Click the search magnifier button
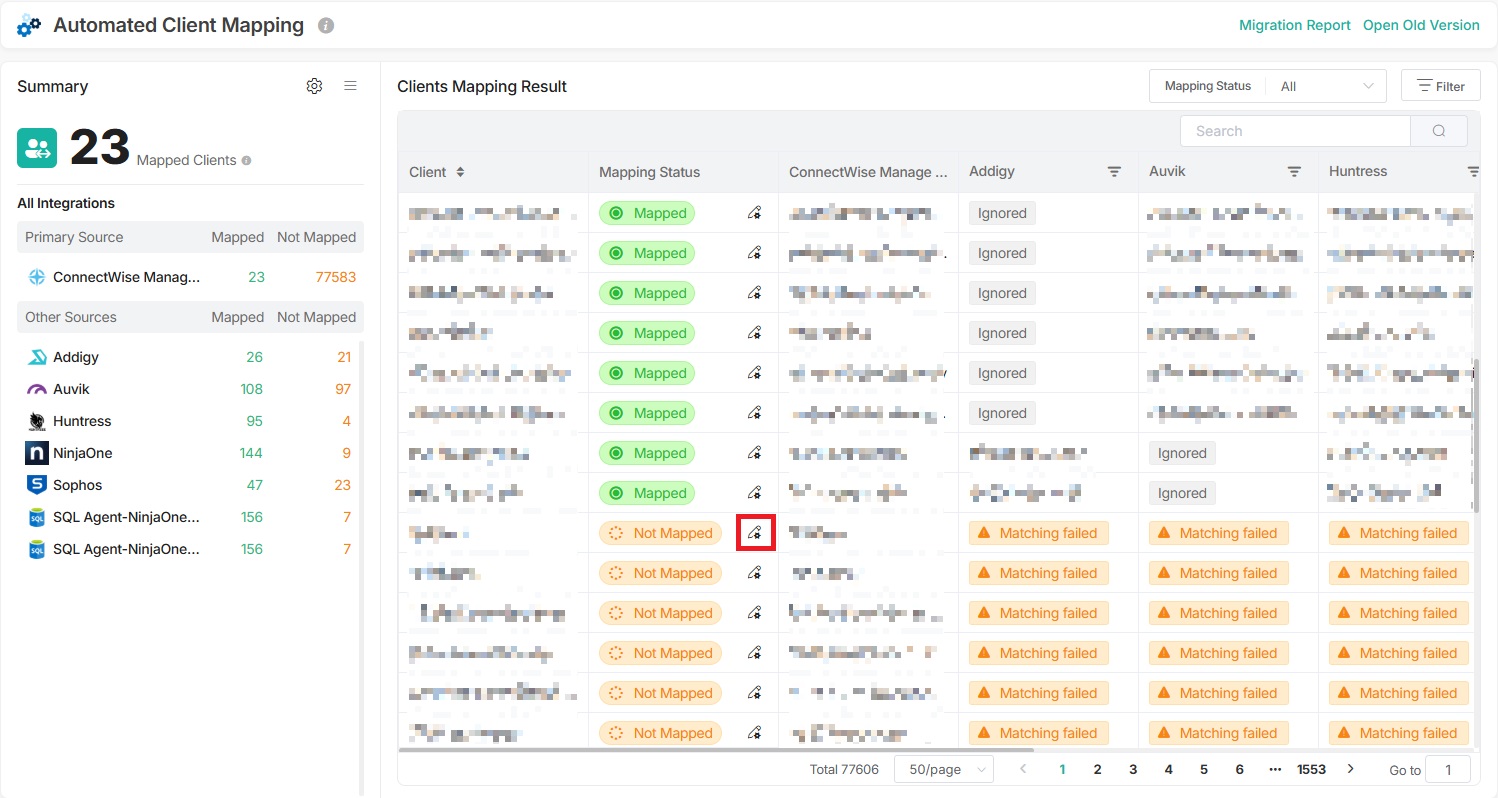 tap(1438, 131)
